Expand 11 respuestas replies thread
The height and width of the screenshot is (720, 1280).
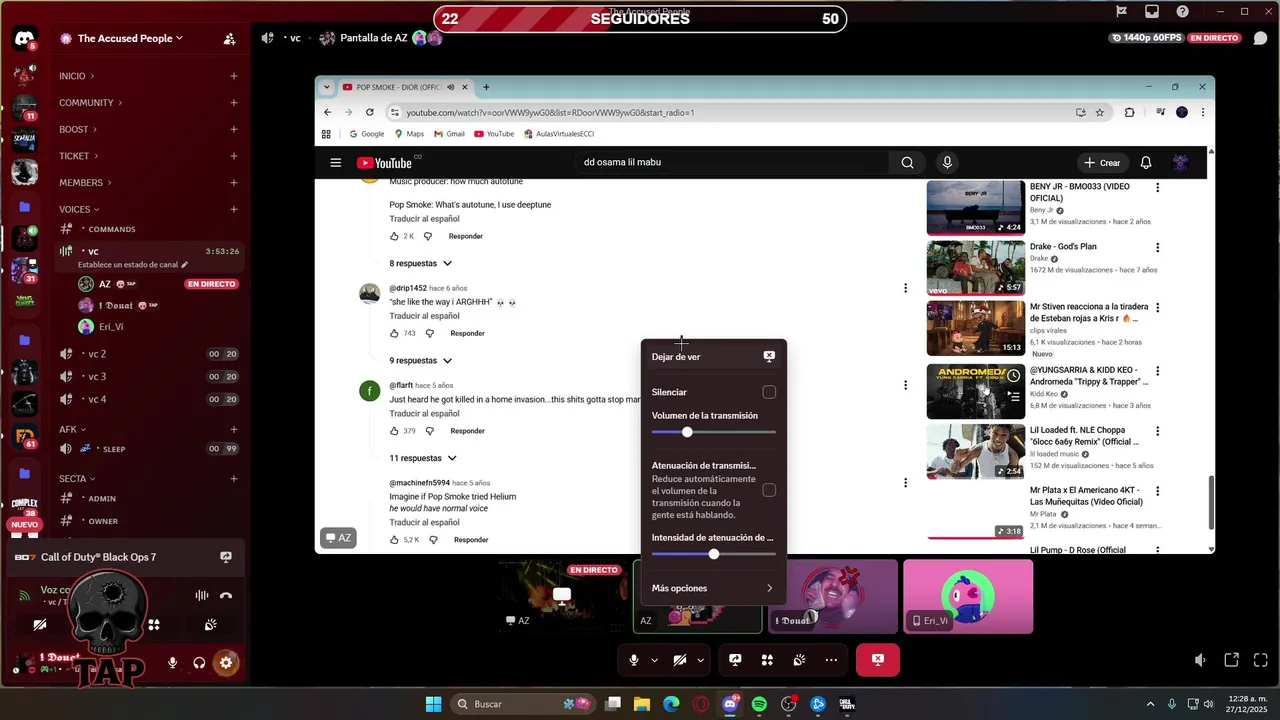[423, 458]
